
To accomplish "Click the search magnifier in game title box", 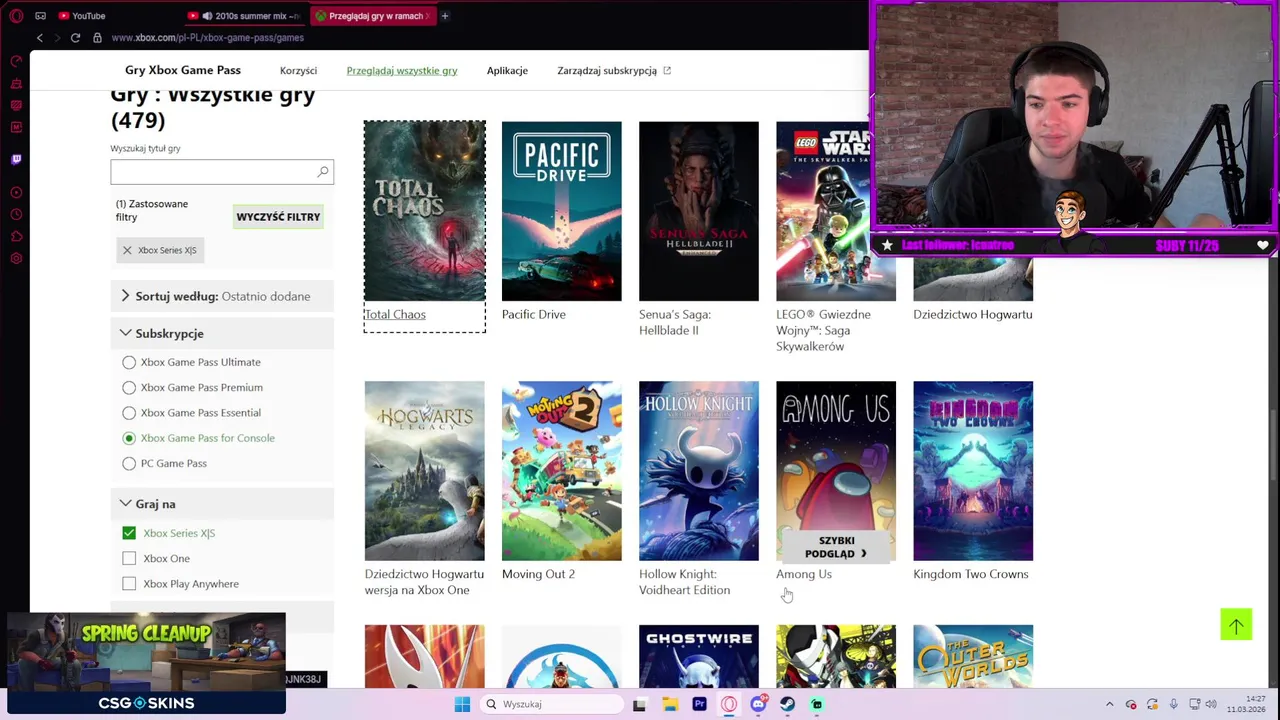I will click(x=323, y=172).
